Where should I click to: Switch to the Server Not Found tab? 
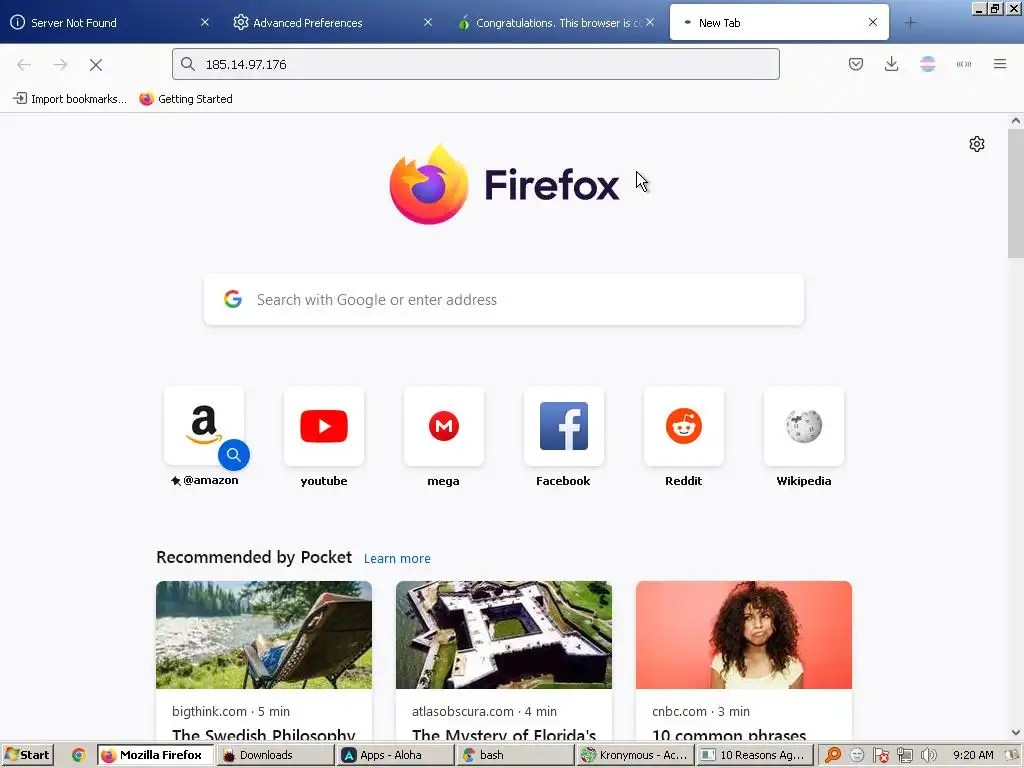pyautogui.click(x=111, y=23)
